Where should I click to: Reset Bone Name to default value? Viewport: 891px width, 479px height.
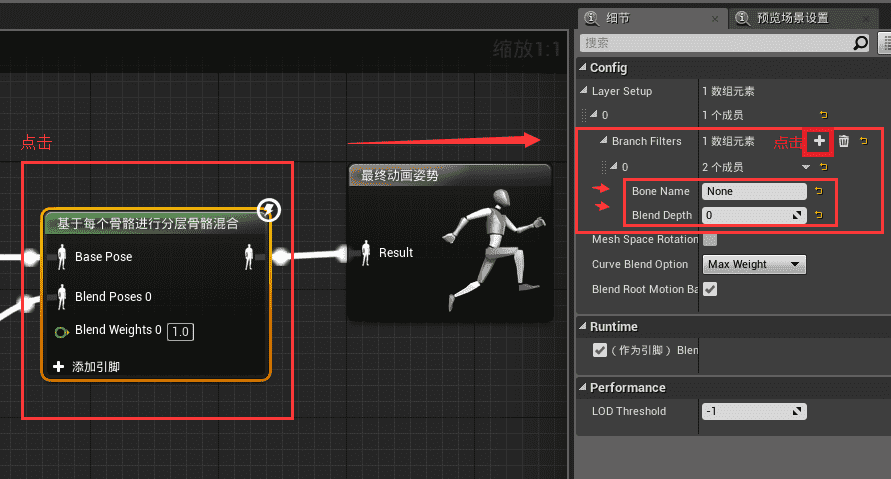click(818, 190)
